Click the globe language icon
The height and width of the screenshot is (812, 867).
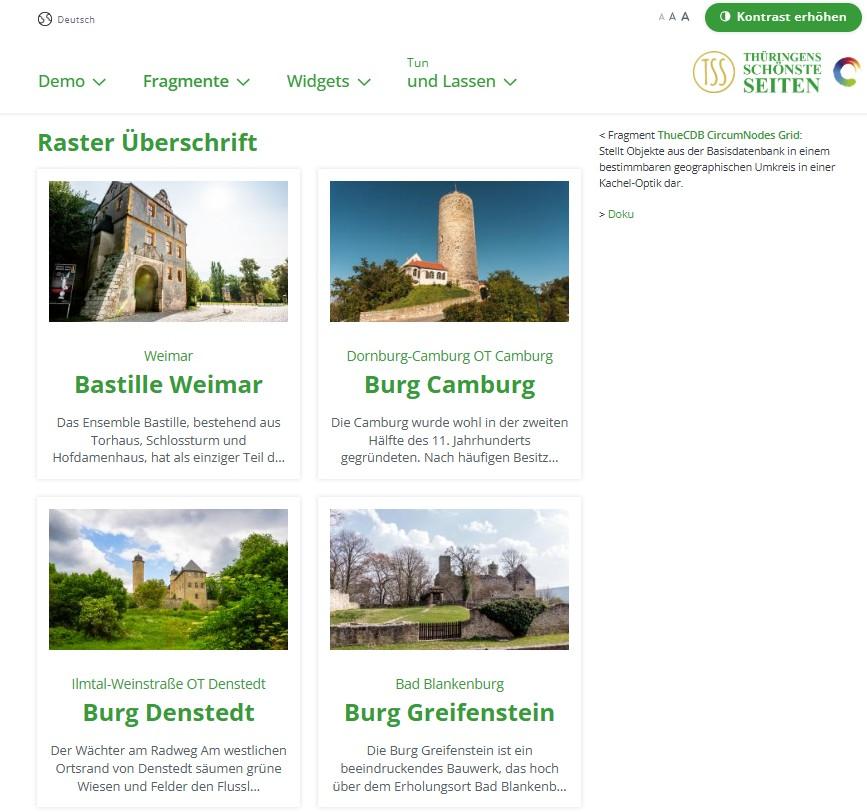tap(45, 19)
